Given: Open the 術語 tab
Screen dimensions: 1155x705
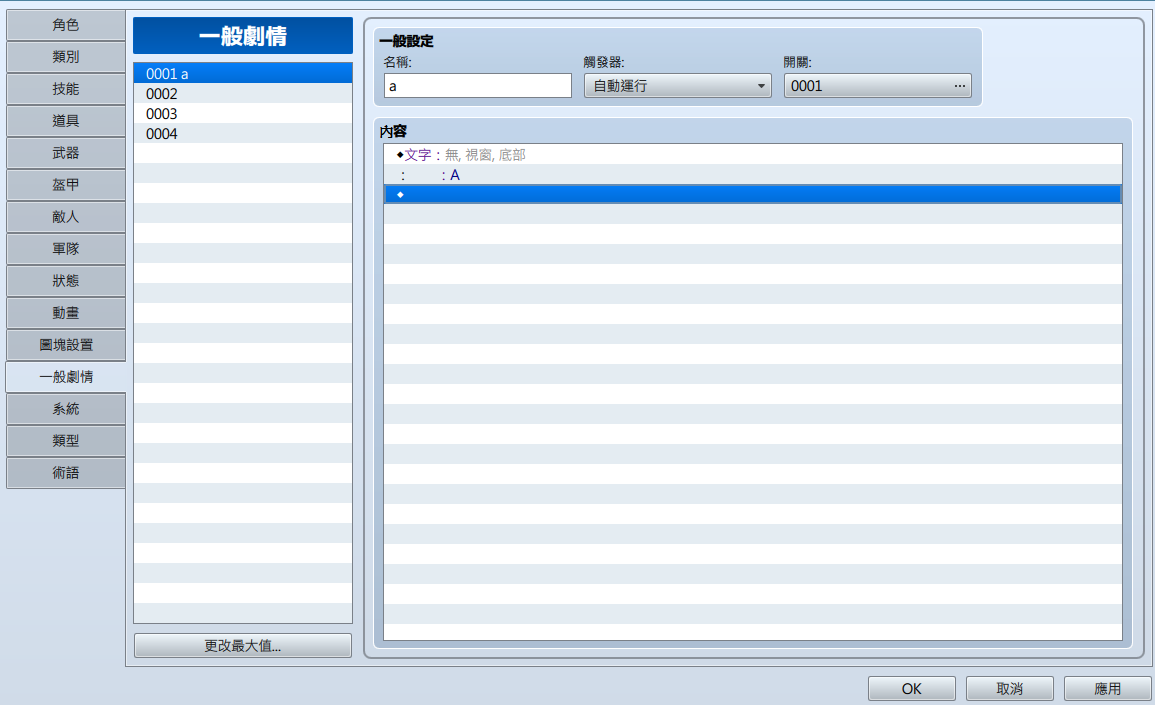Looking at the screenshot, I should coord(66,473).
